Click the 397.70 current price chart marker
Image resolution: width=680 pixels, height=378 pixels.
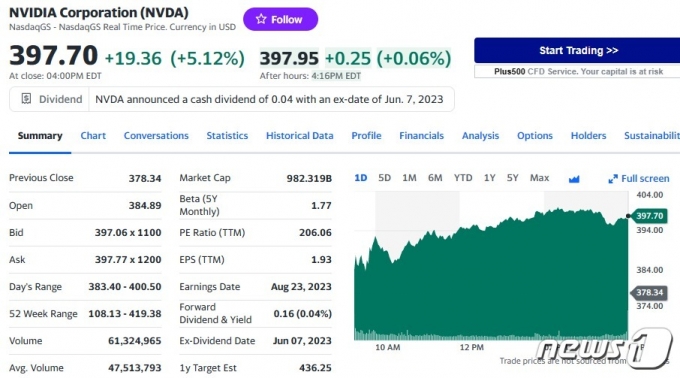649,216
